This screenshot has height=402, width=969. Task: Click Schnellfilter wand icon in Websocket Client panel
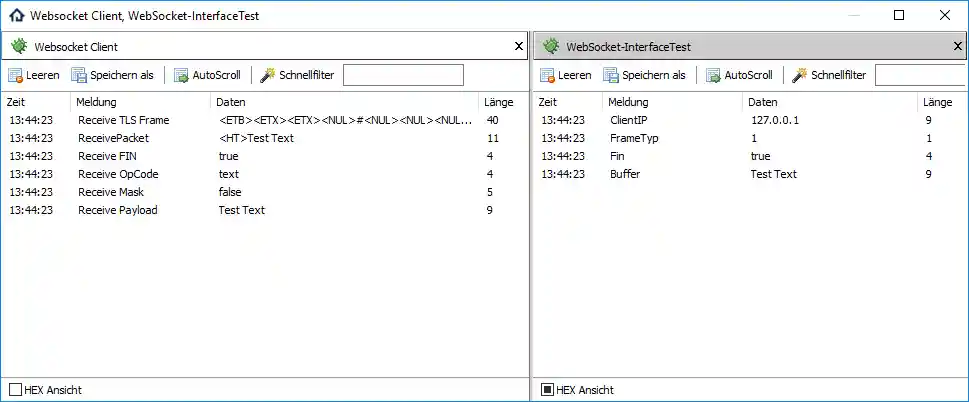(x=268, y=75)
